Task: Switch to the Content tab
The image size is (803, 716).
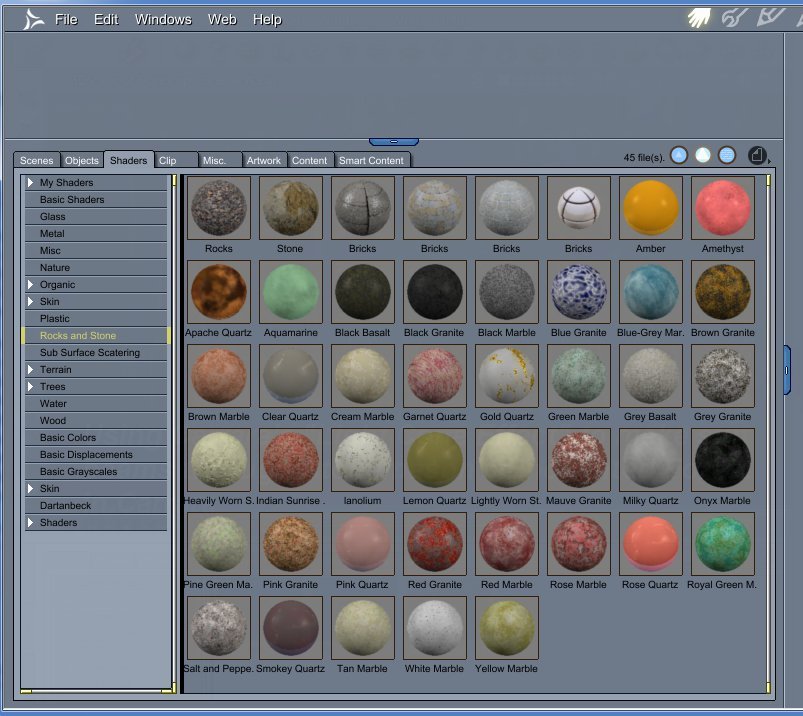Action: click(x=309, y=160)
